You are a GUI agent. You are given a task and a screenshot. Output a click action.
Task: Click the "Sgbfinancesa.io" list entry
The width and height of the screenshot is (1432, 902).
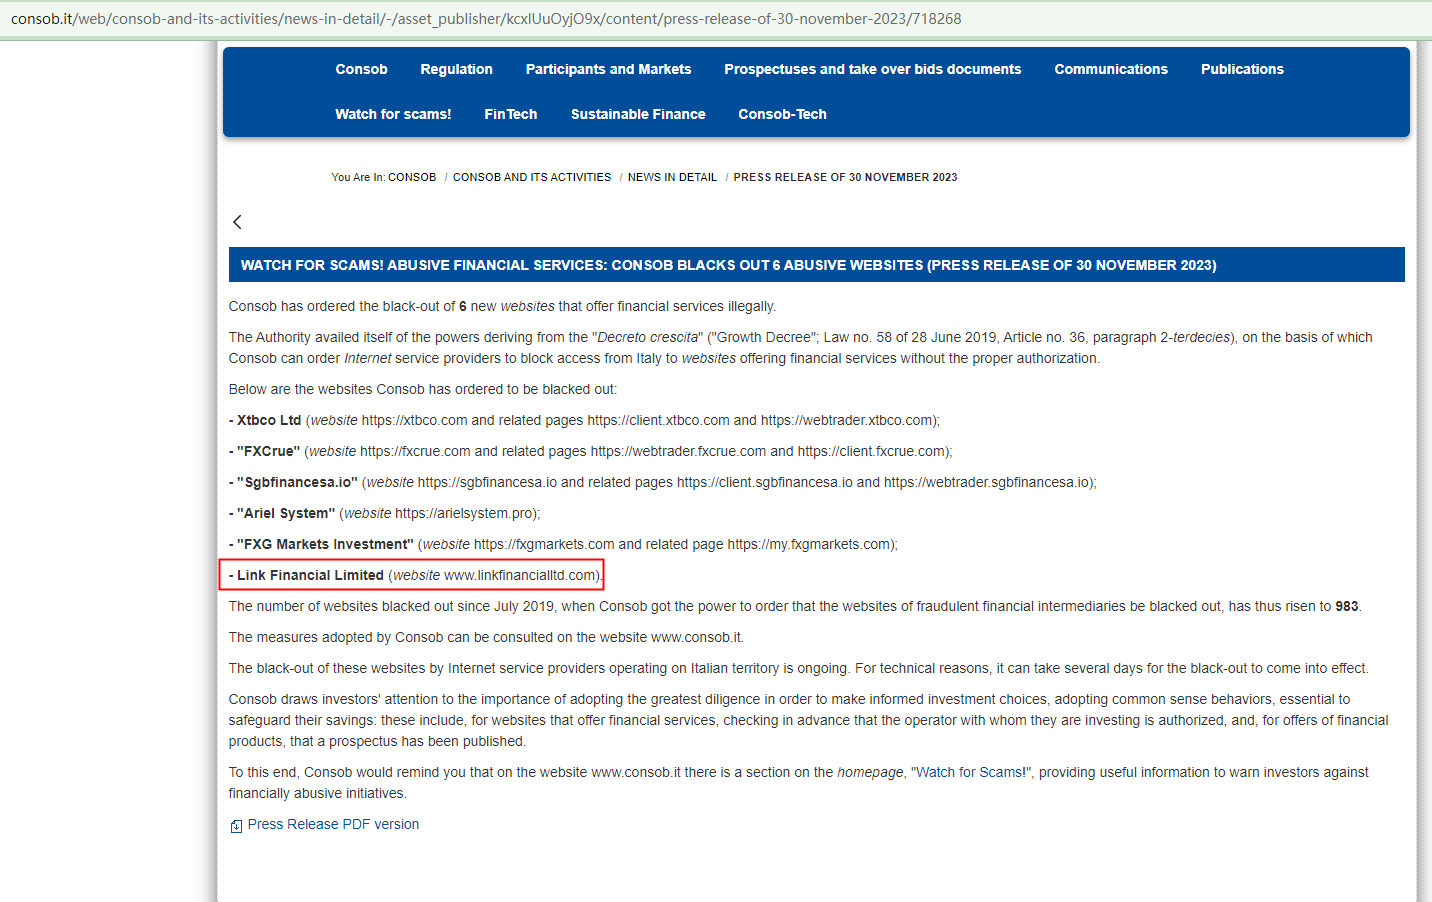click(662, 482)
